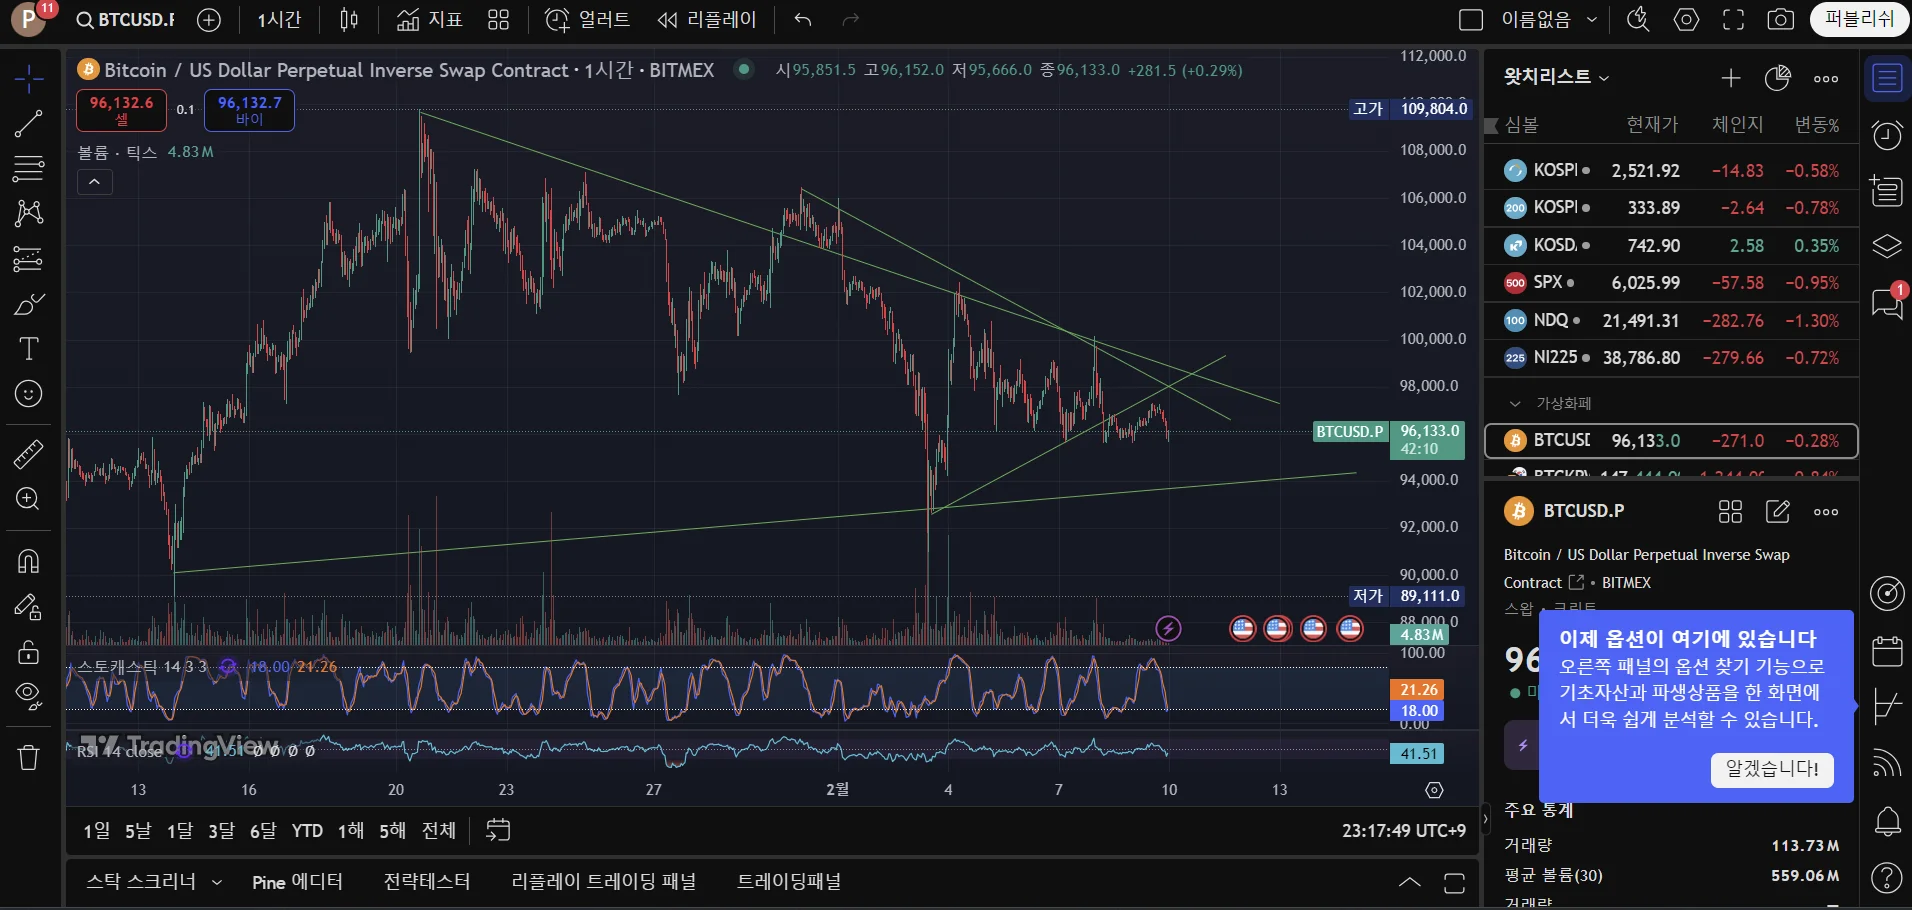The image size is (1912, 910).
Task: Open watchlist advanced view pie icon
Action: click(1778, 78)
